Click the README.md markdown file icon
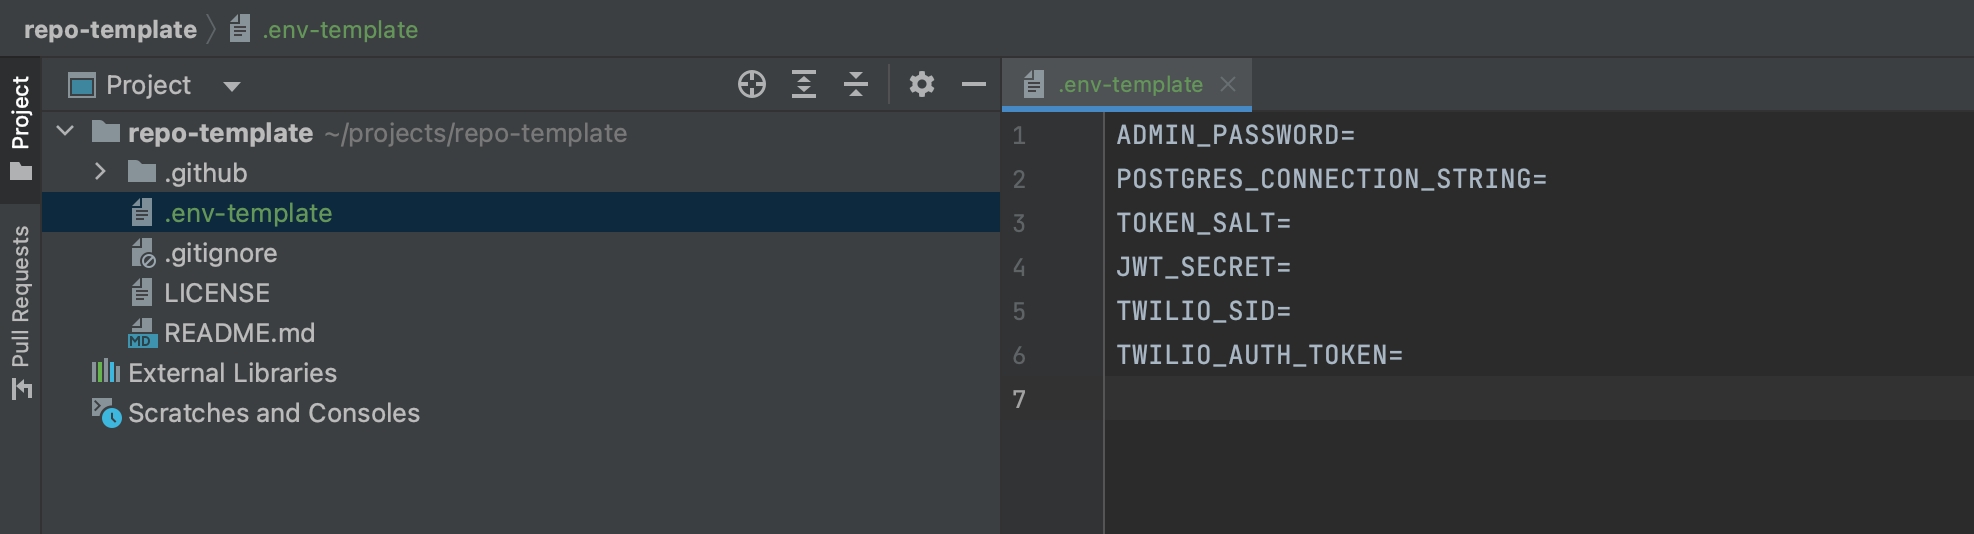Image resolution: width=1974 pixels, height=534 pixels. tap(143, 333)
